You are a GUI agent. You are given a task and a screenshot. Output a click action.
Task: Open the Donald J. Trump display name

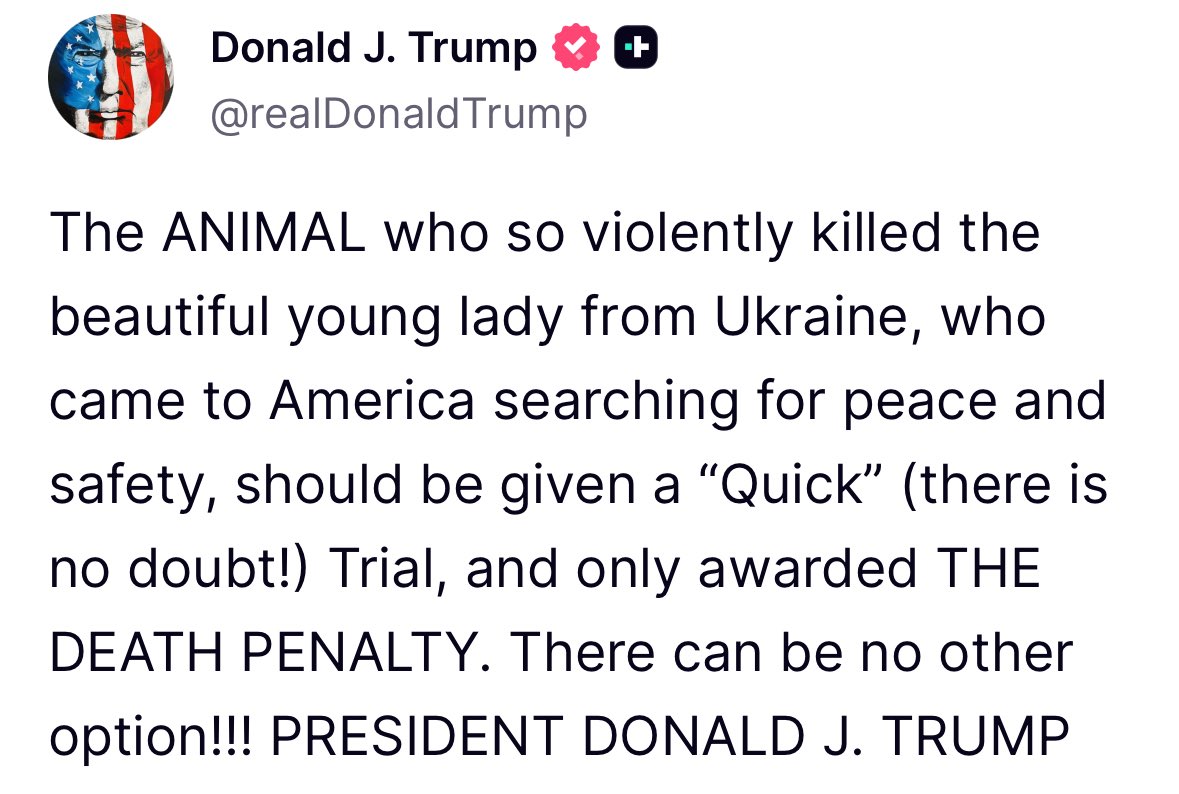coord(374,48)
